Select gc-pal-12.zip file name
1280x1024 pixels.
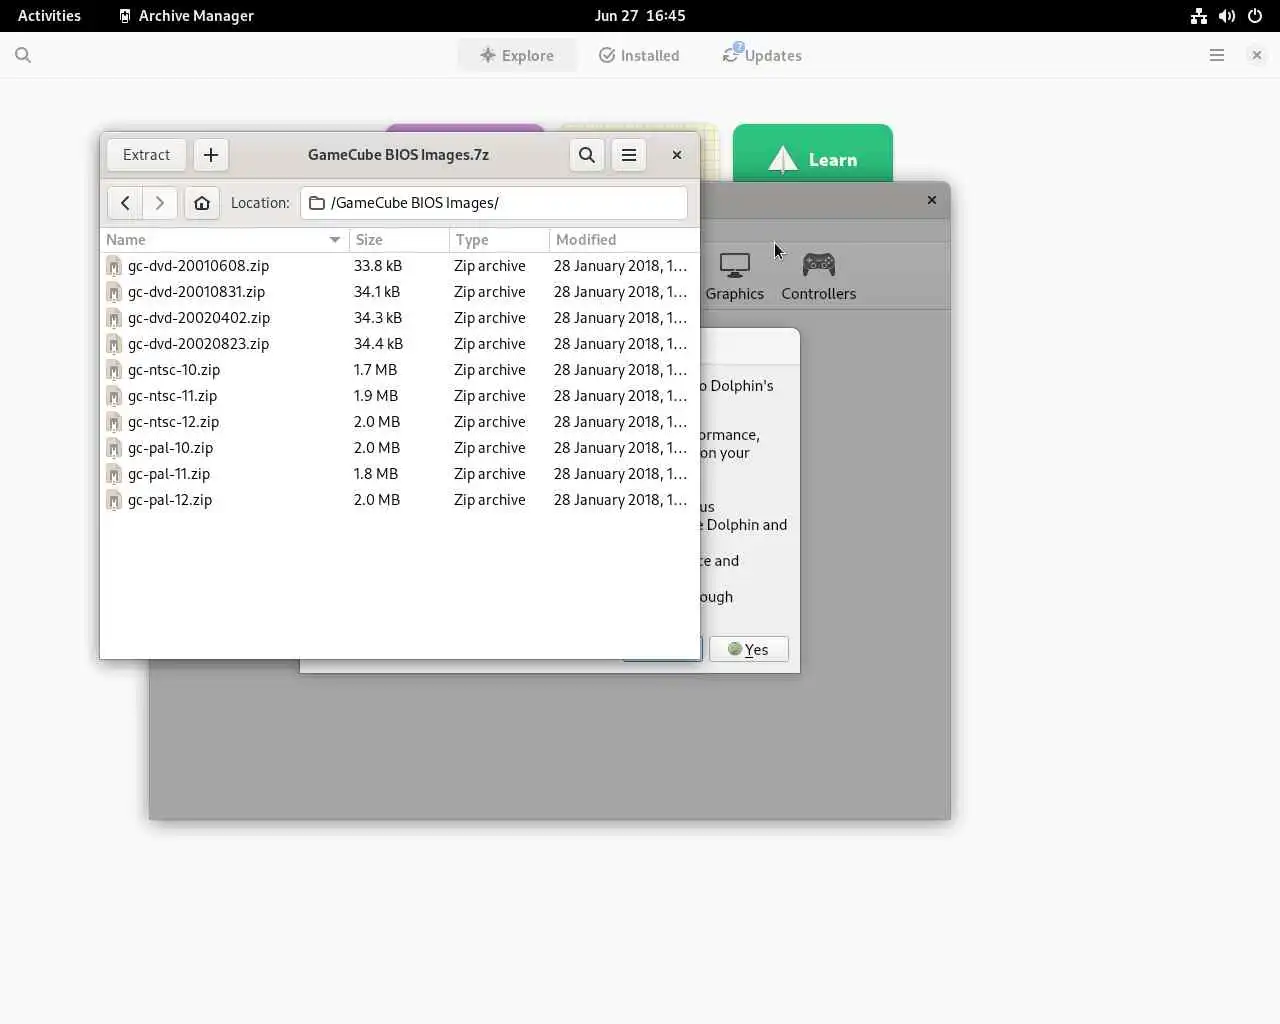[x=170, y=500]
